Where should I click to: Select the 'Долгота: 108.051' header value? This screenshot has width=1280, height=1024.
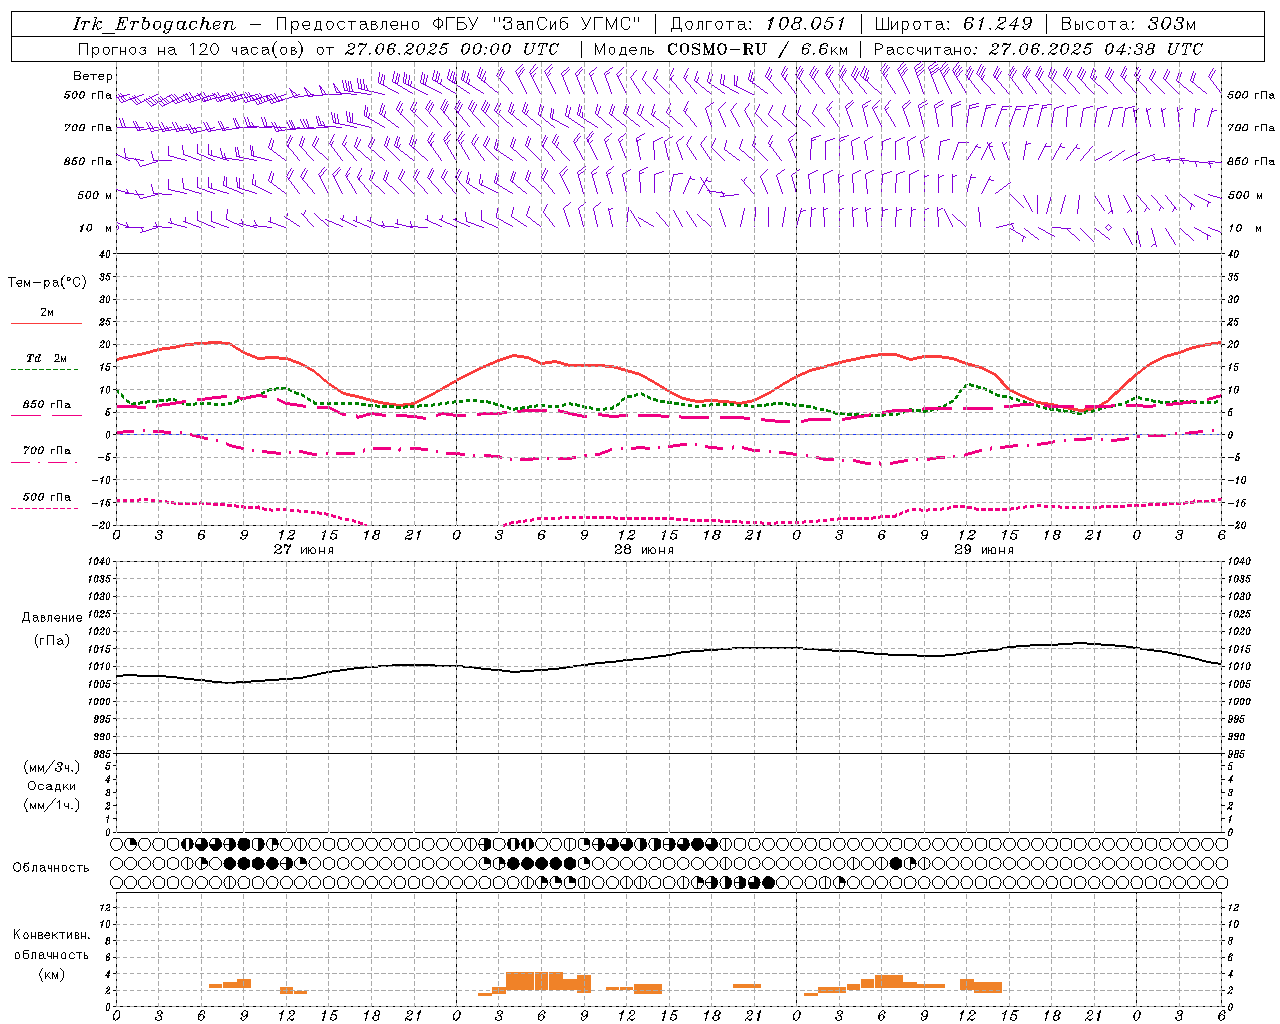(758, 24)
